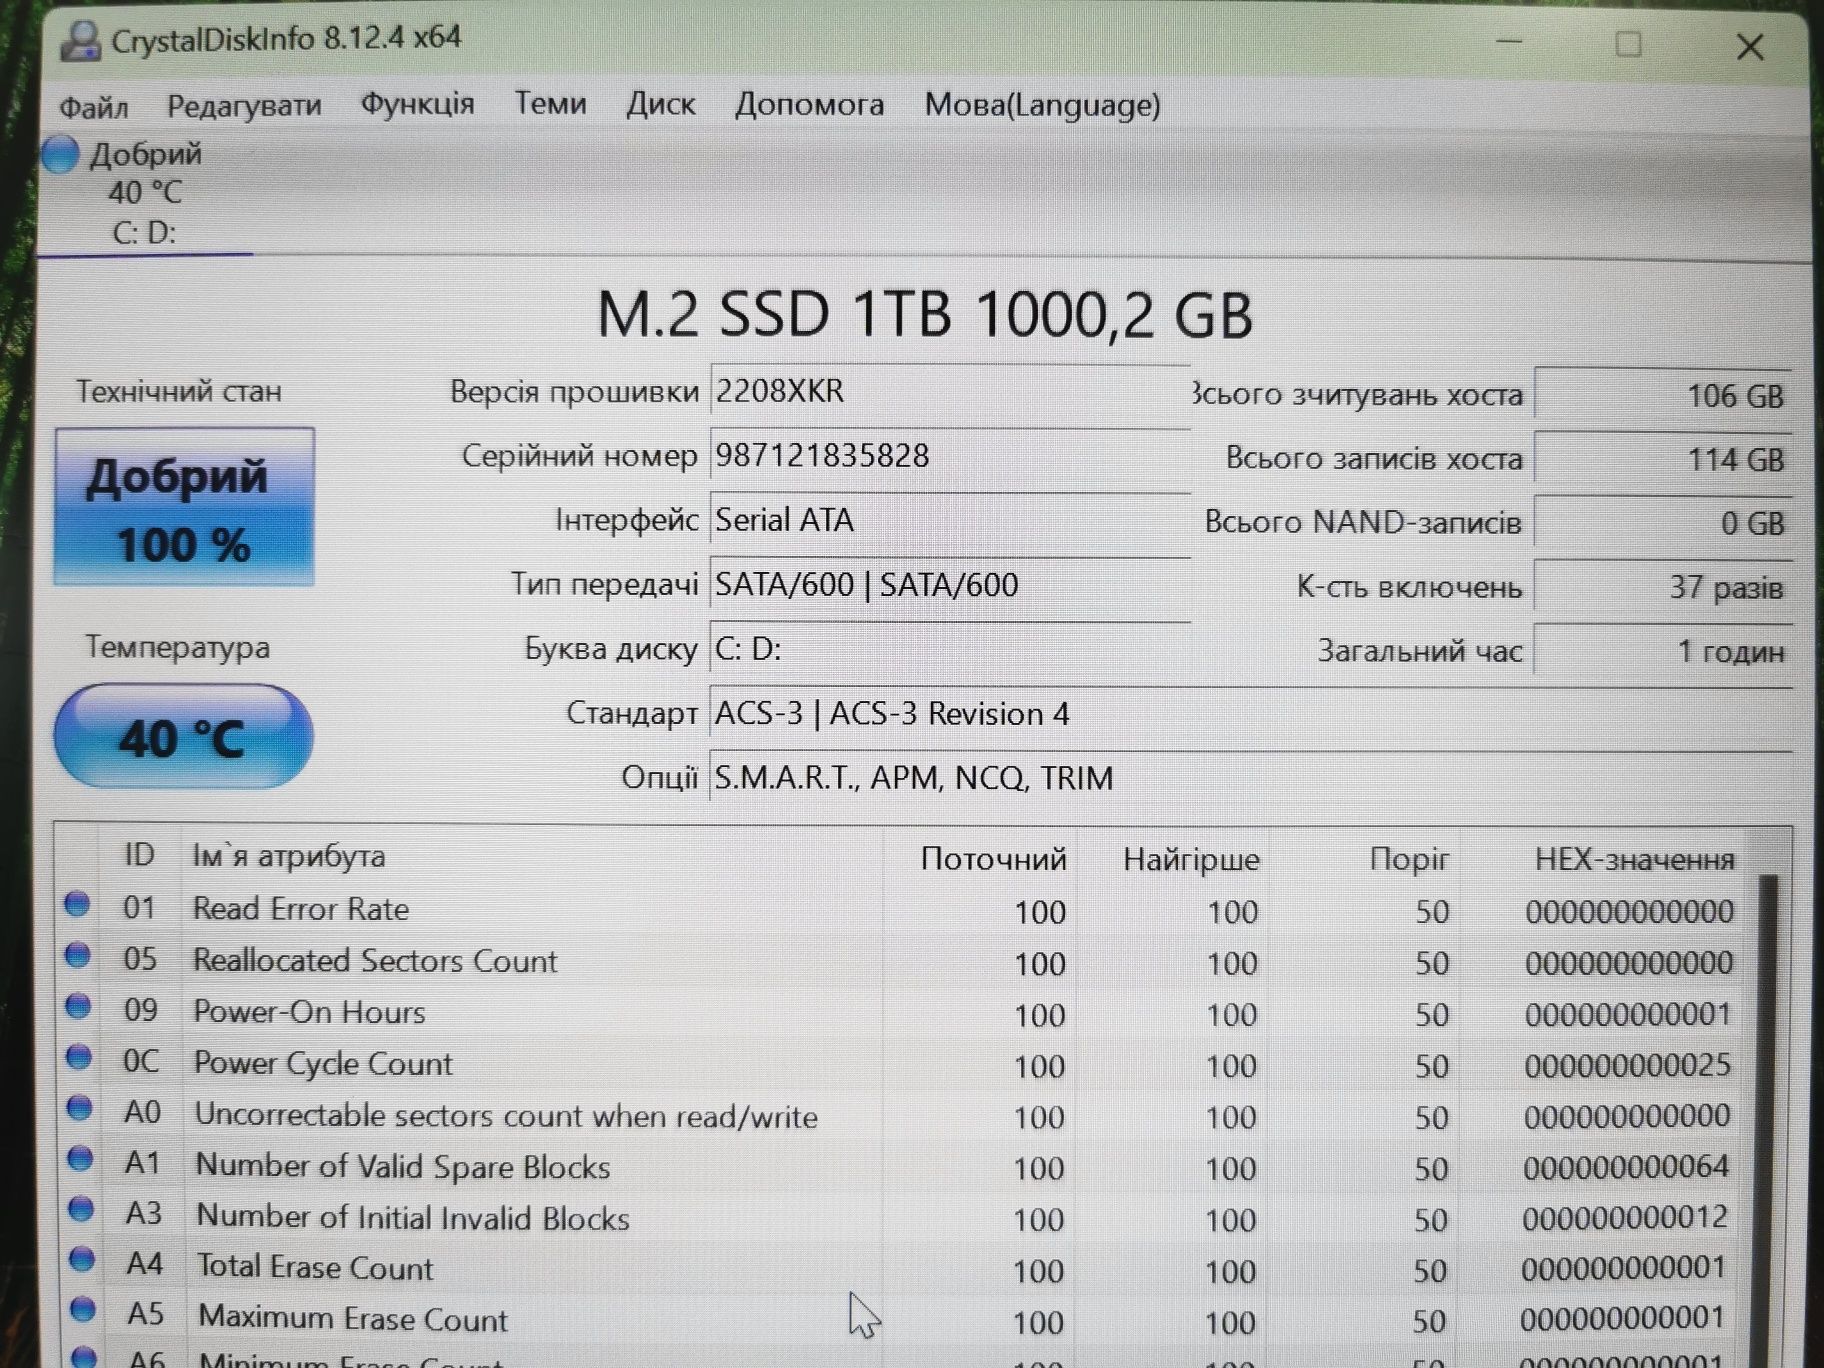
Task: Click the transfer mode field SATA/600 | SATA/600
Action: tap(950, 584)
